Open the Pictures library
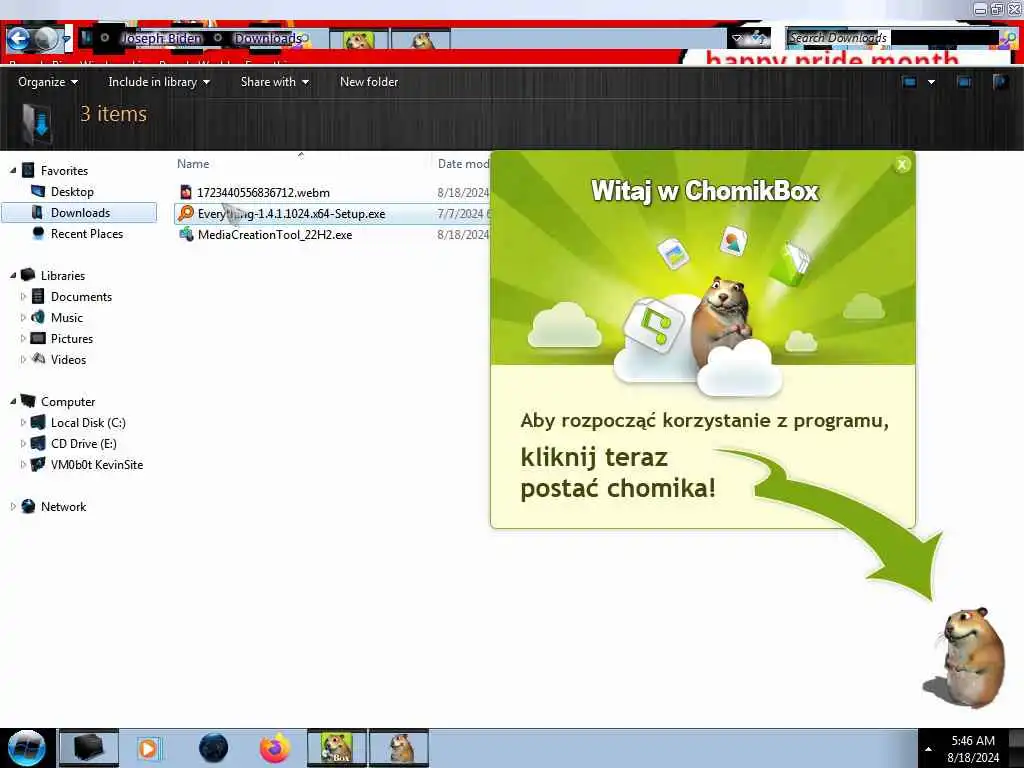The width and height of the screenshot is (1024, 768). (72, 338)
